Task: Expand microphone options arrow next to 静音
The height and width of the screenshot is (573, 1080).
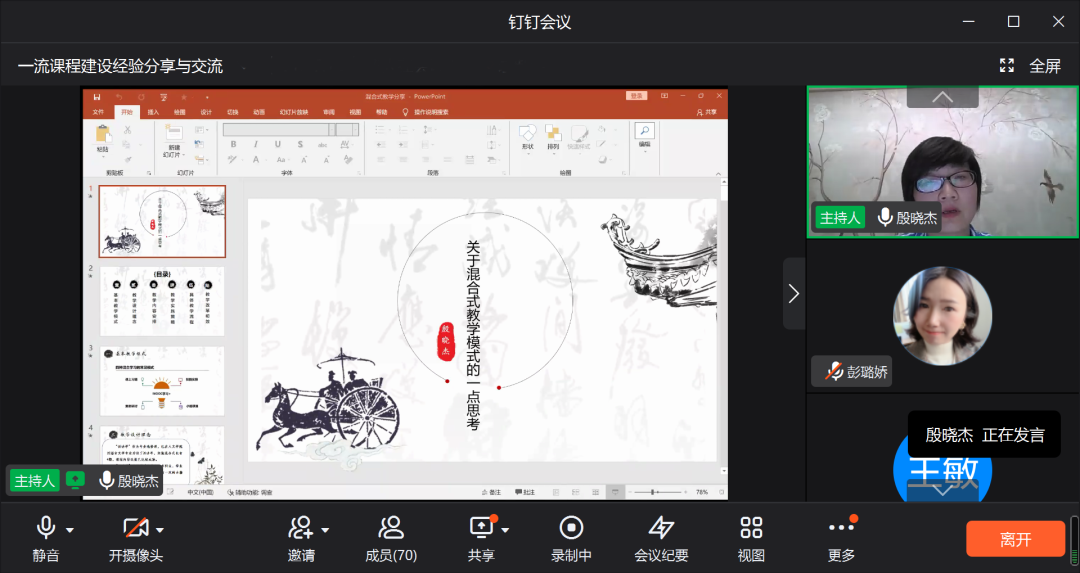Action: click(70, 530)
